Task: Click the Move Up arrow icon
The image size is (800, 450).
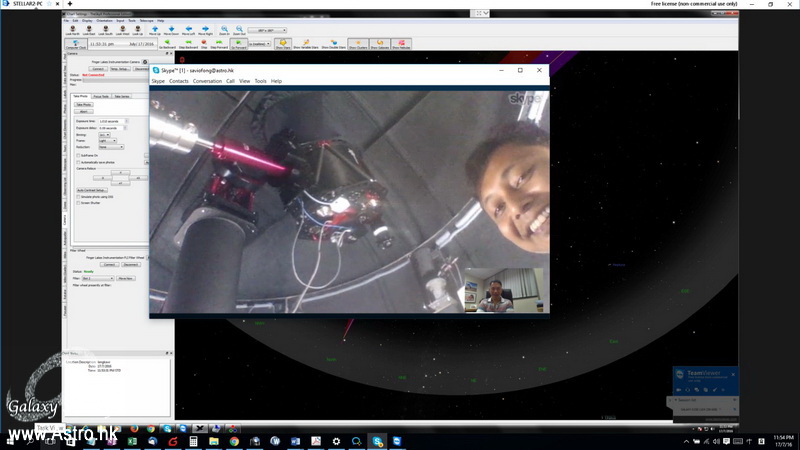Action: [154, 29]
